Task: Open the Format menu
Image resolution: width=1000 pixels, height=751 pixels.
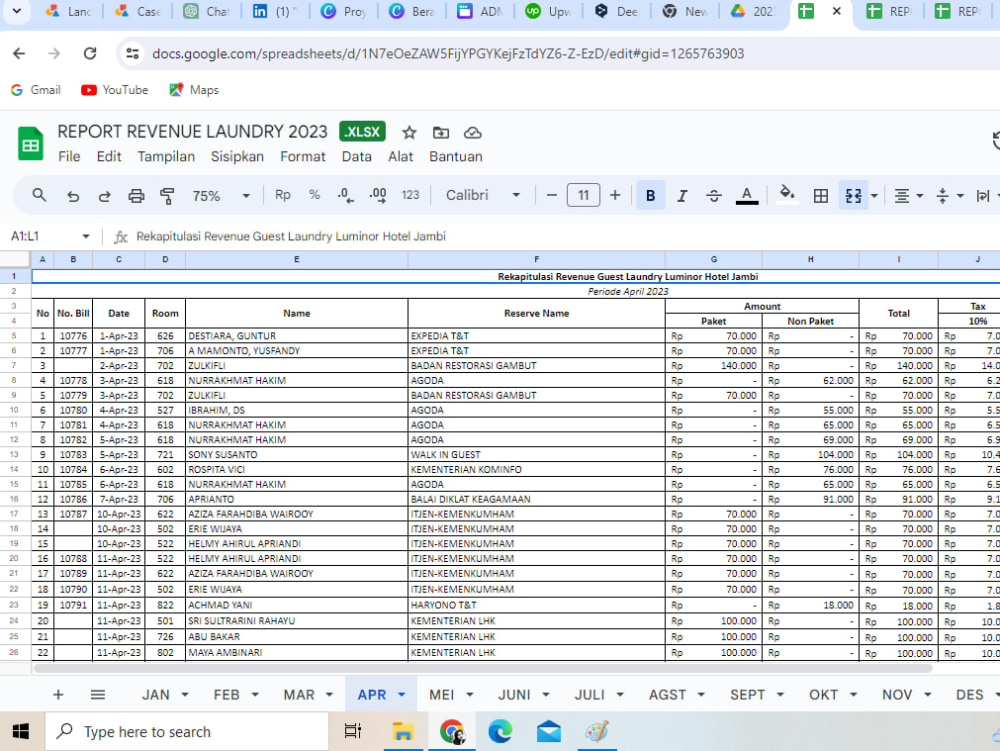Action: (x=303, y=157)
